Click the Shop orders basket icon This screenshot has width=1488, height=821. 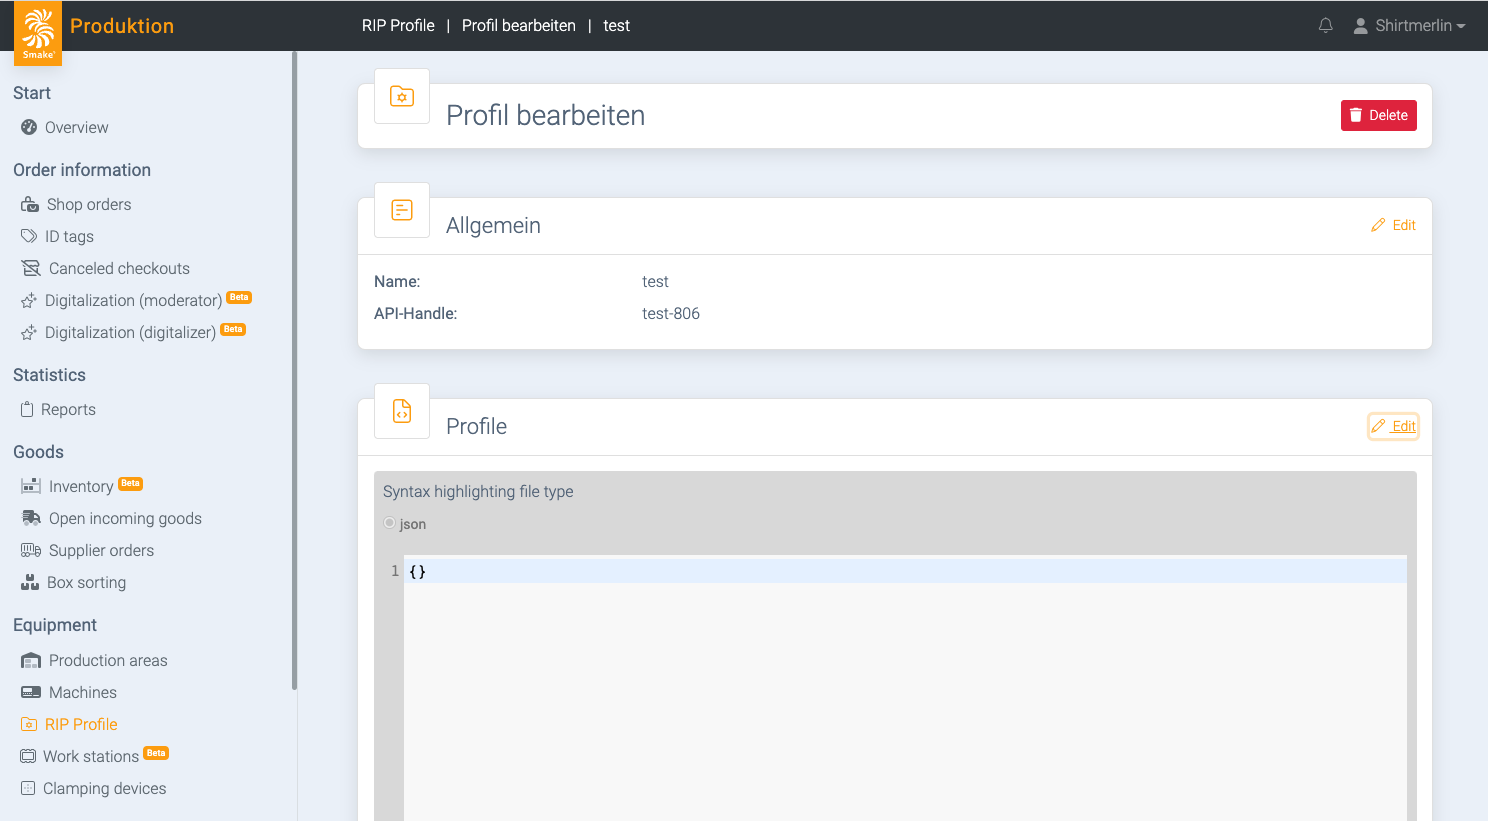coord(30,204)
